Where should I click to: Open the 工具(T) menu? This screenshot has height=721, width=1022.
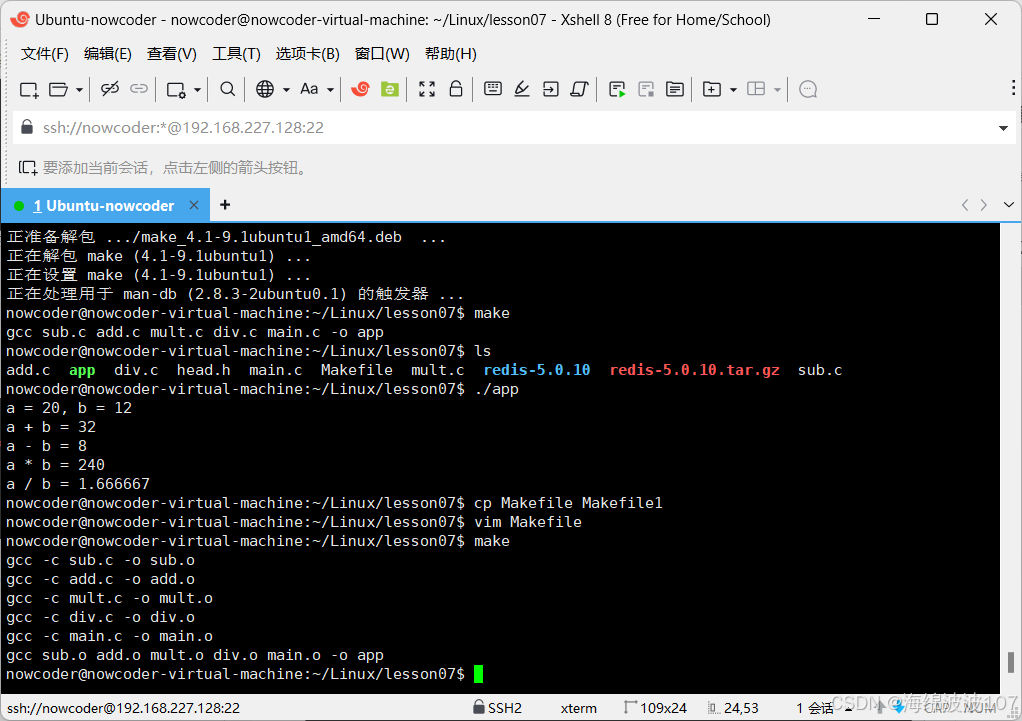pos(236,54)
